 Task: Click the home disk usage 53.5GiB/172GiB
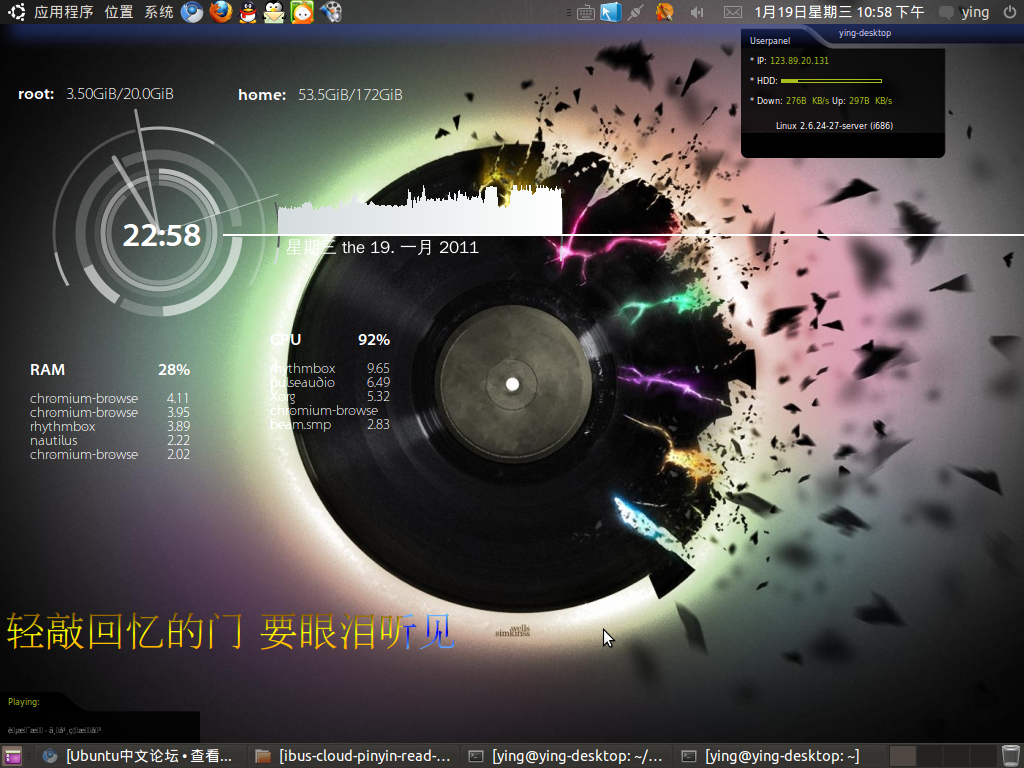click(x=350, y=95)
